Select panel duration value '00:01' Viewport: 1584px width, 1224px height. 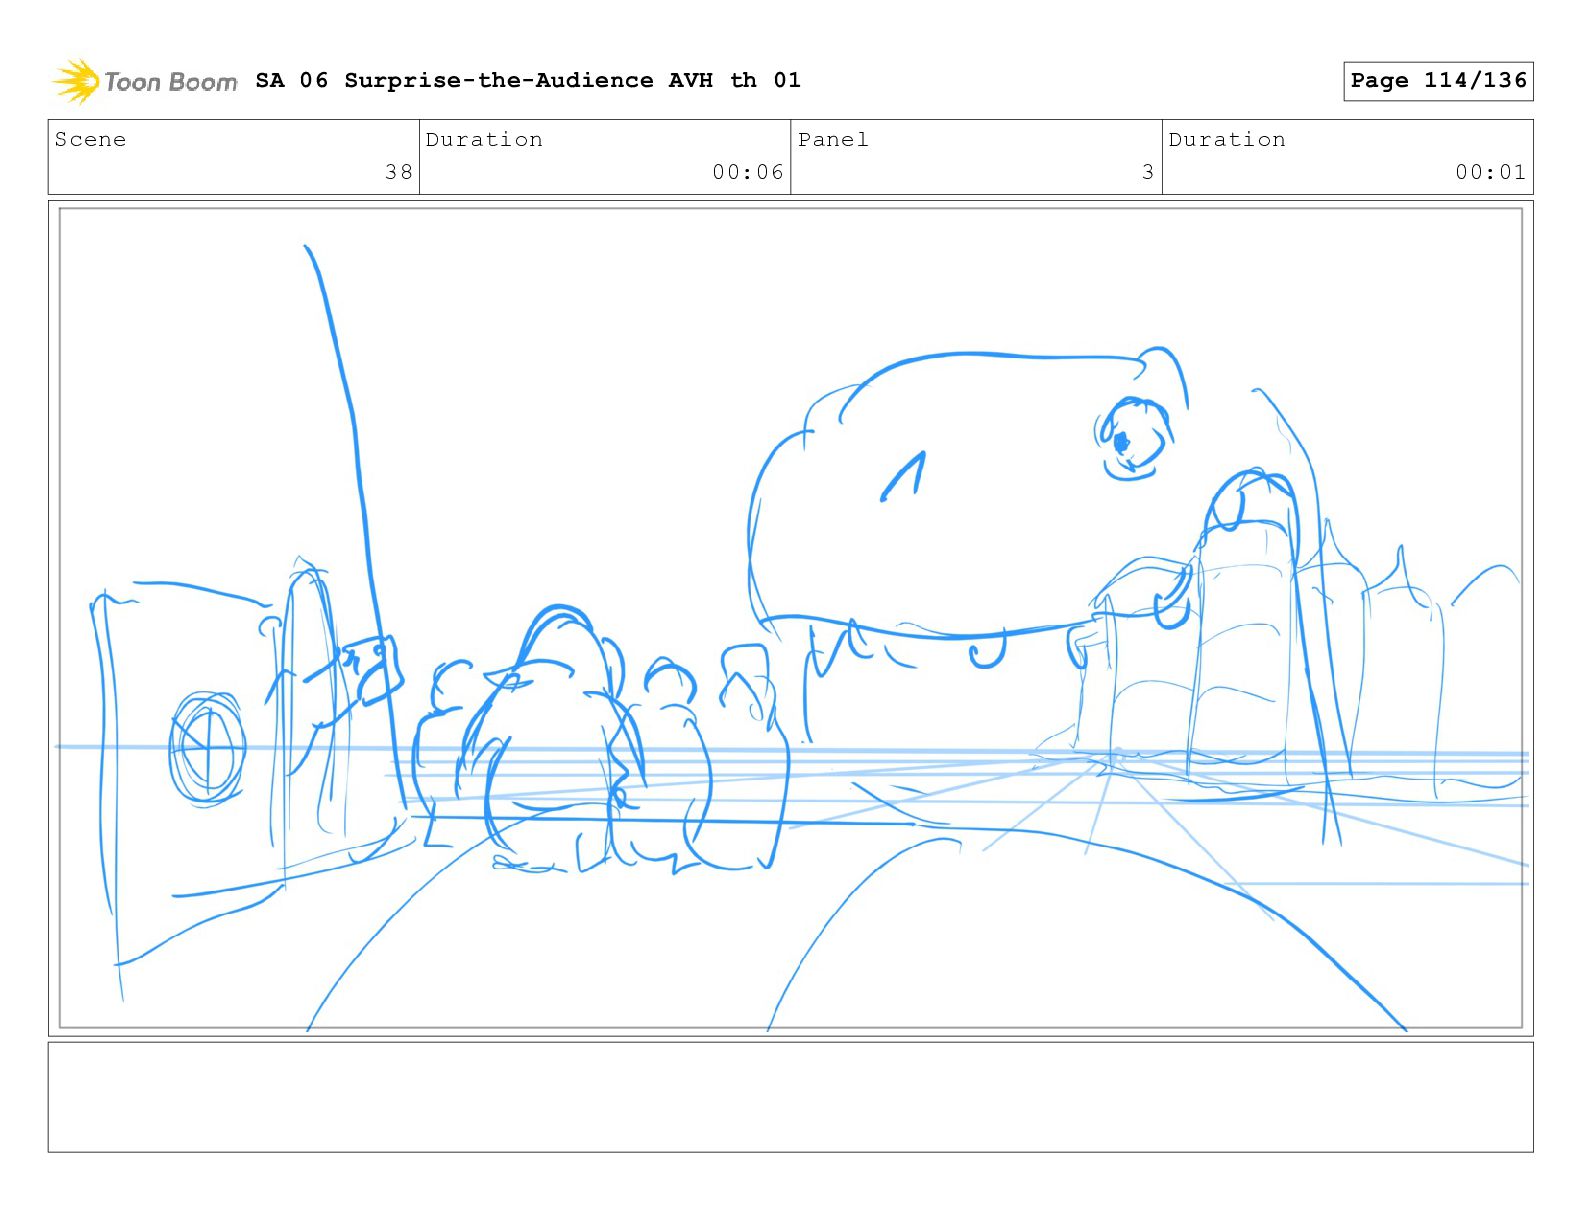(x=1491, y=172)
